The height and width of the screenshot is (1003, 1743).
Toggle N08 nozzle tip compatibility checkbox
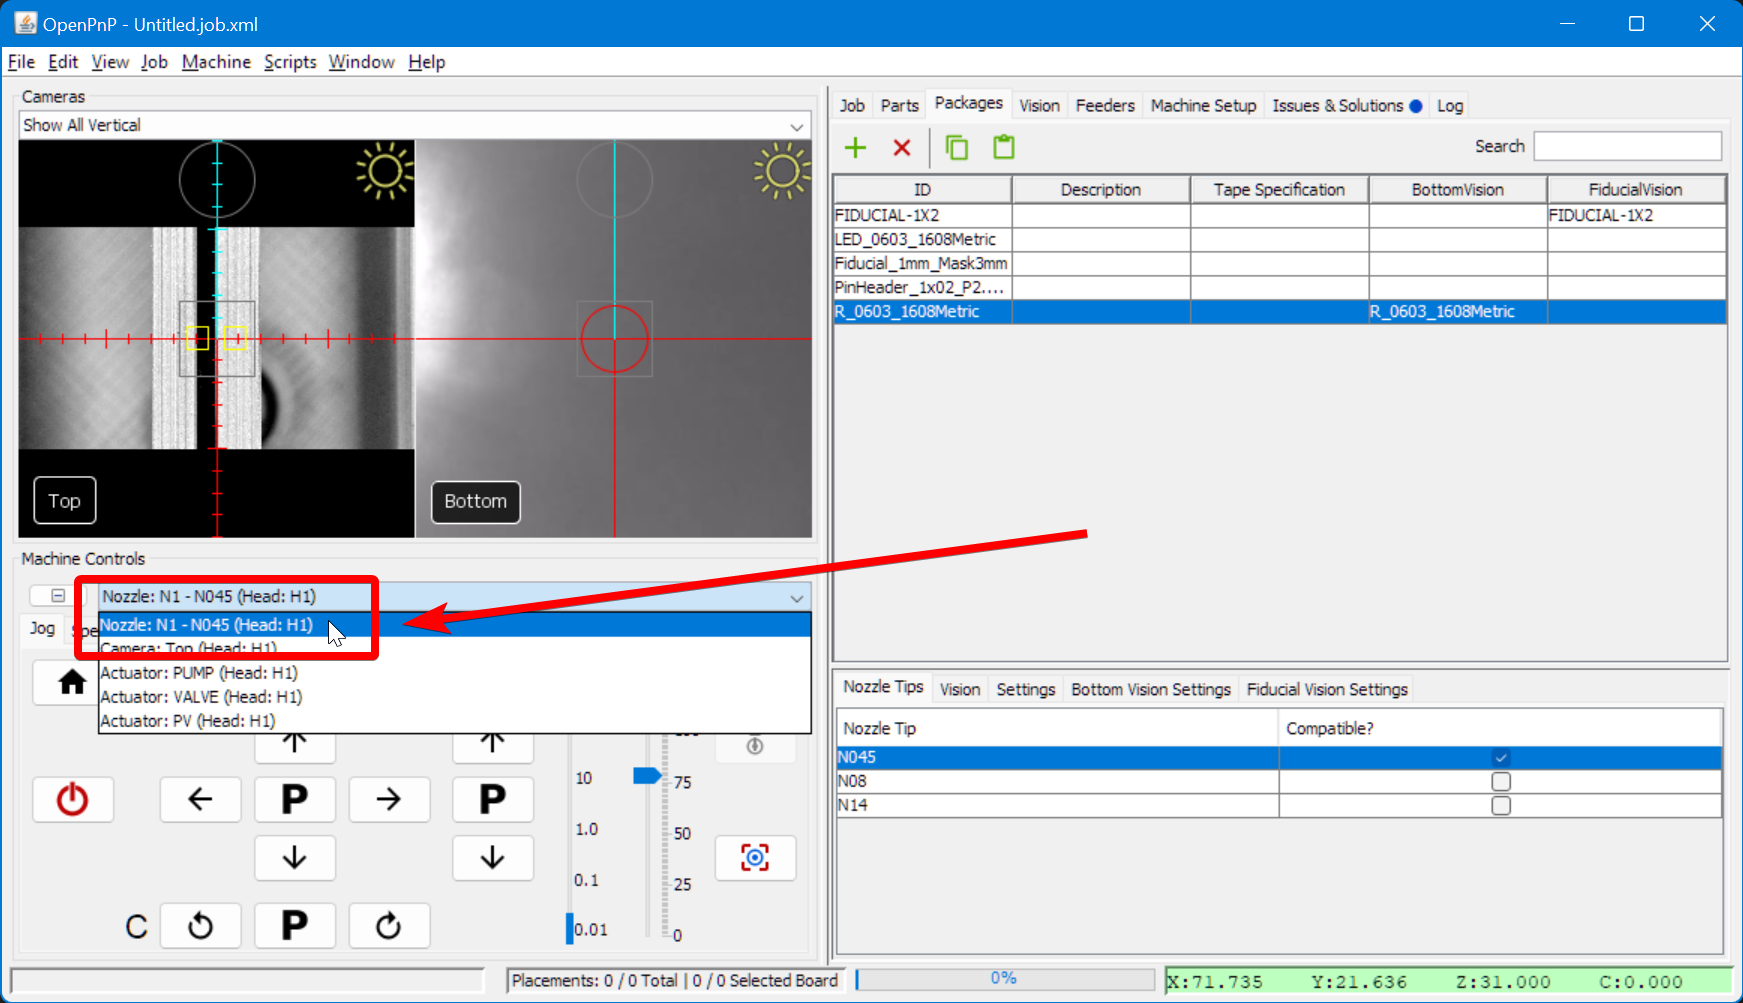[x=1500, y=781]
